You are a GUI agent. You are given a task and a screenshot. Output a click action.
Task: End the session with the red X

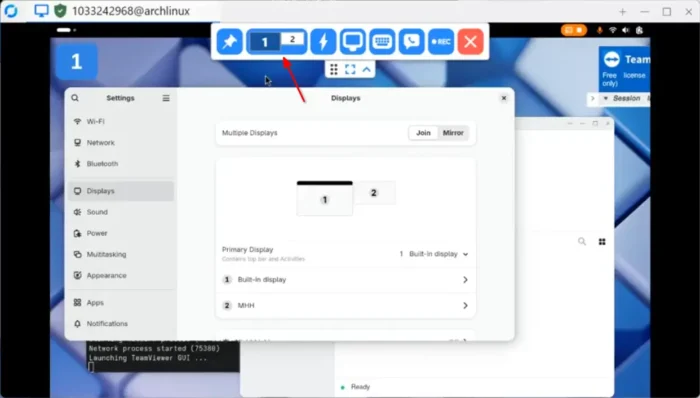pyautogui.click(x=471, y=41)
